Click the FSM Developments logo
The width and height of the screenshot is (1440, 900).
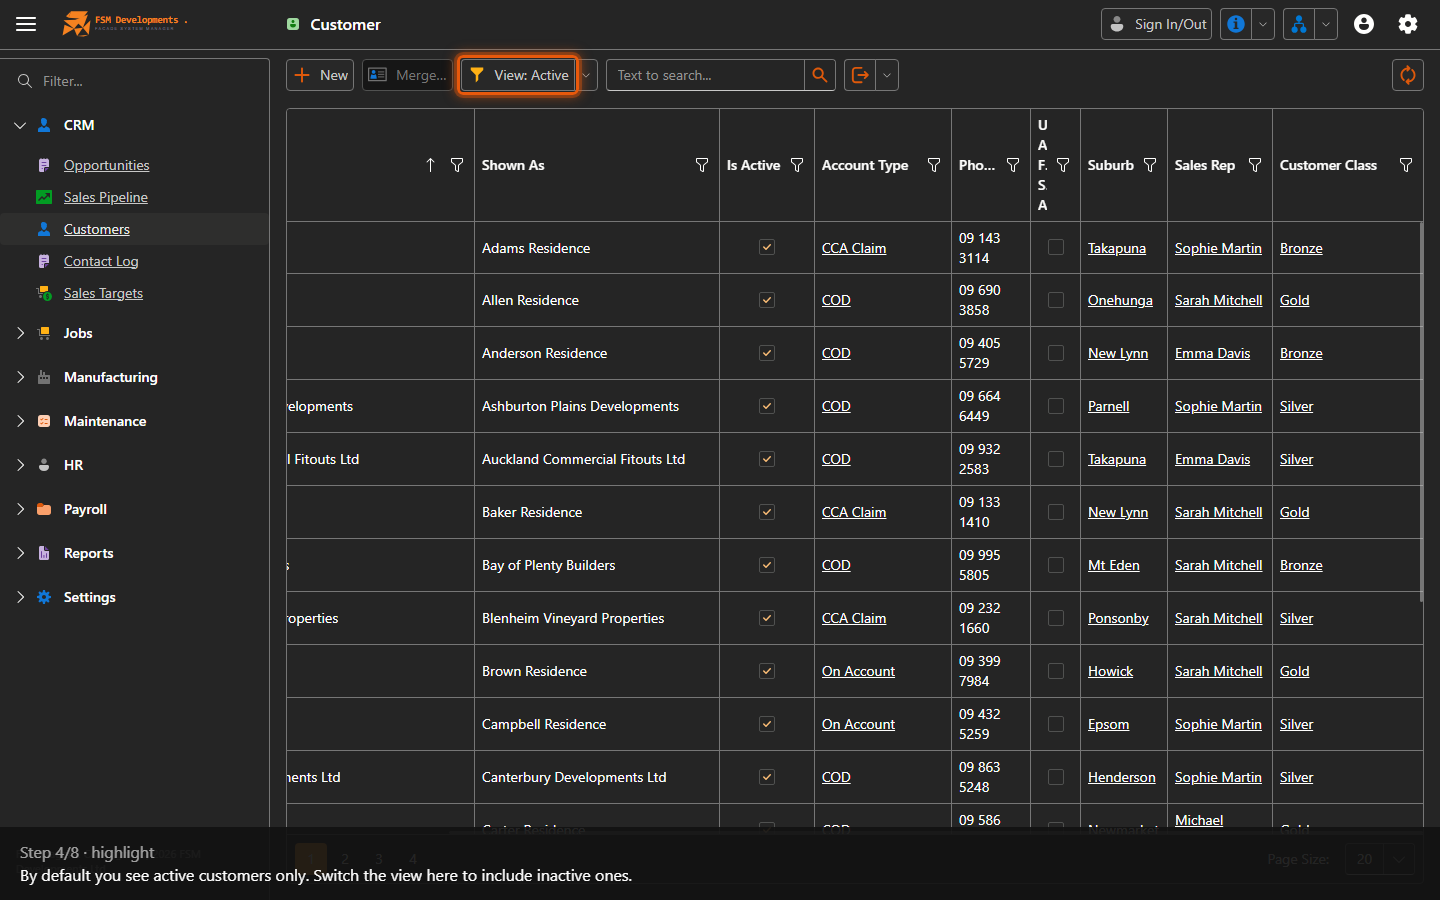(x=124, y=23)
